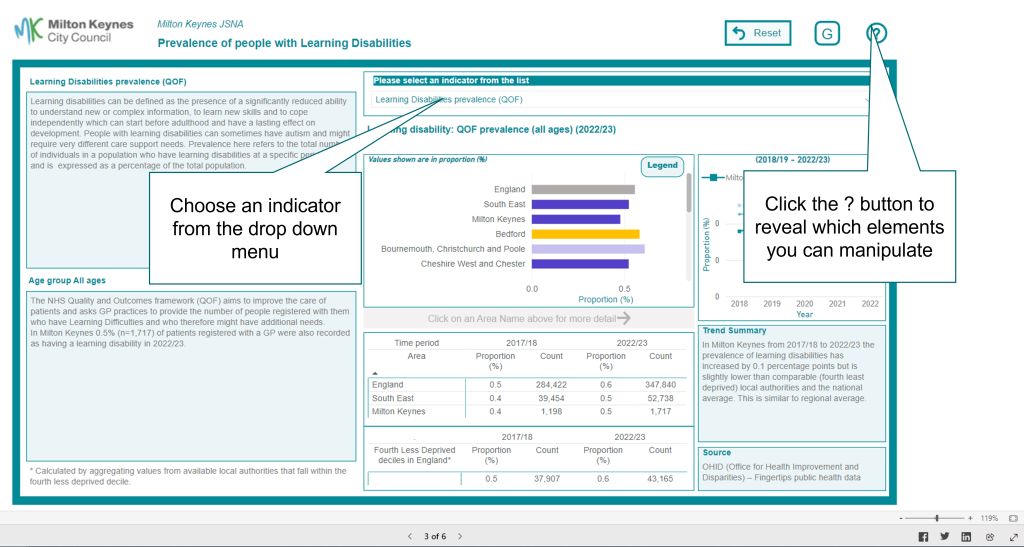1024x547 pixels.
Task: Click the 284,422 count cell
Action: tap(551, 384)
